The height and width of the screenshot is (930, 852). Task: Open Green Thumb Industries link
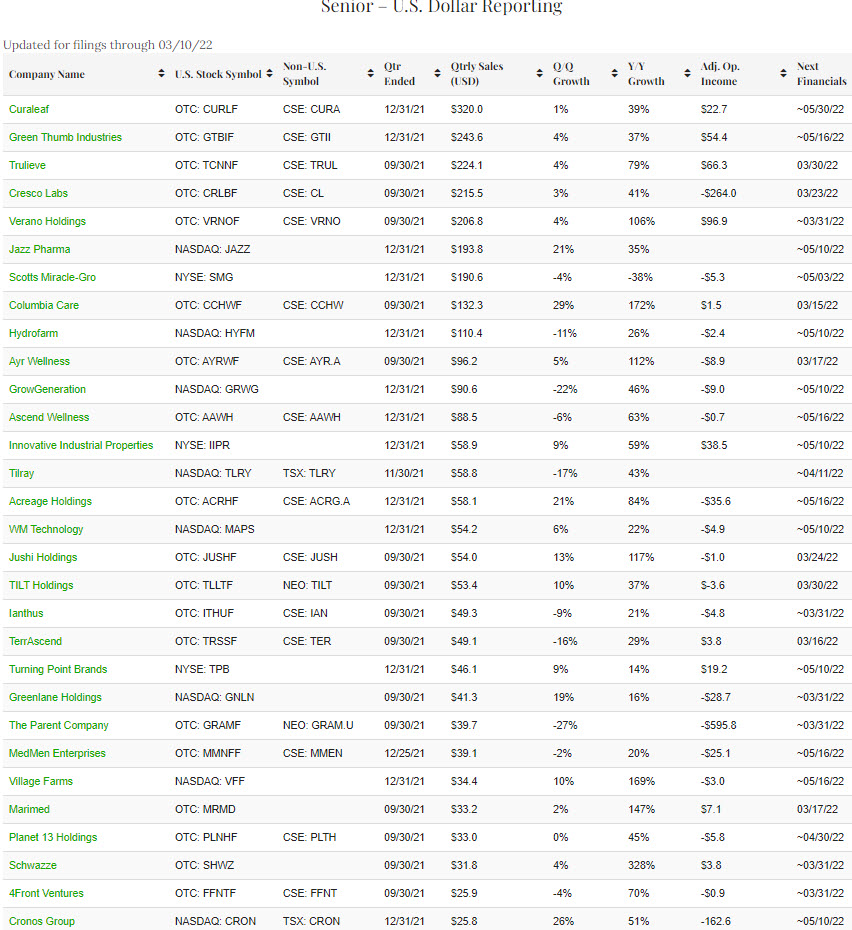pyautogui.click(x=65, y=137)
